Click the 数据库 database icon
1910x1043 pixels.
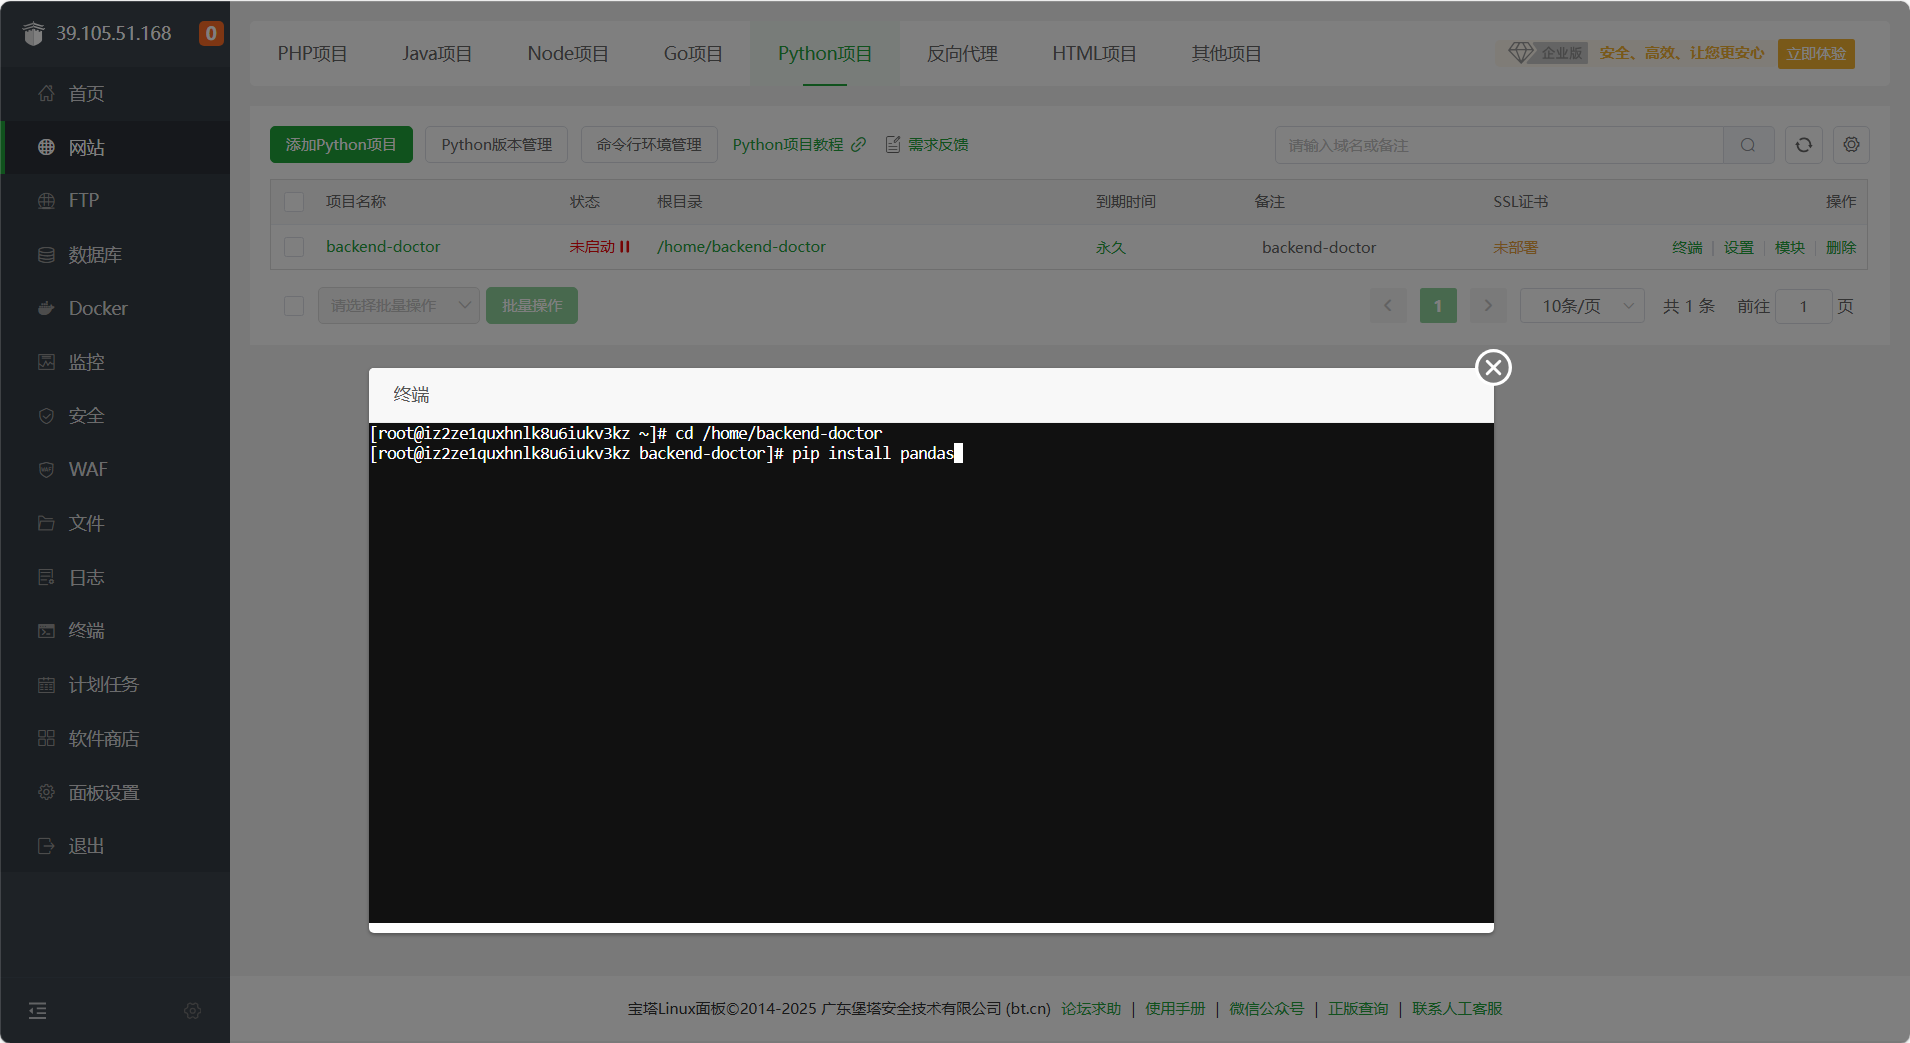(46, 255)
